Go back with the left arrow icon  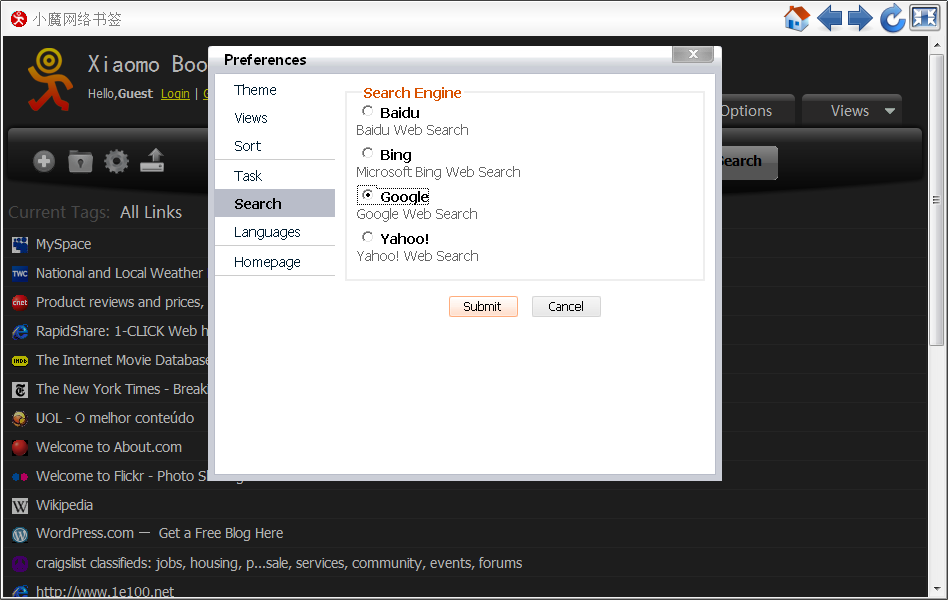click(x=829, y=18)
